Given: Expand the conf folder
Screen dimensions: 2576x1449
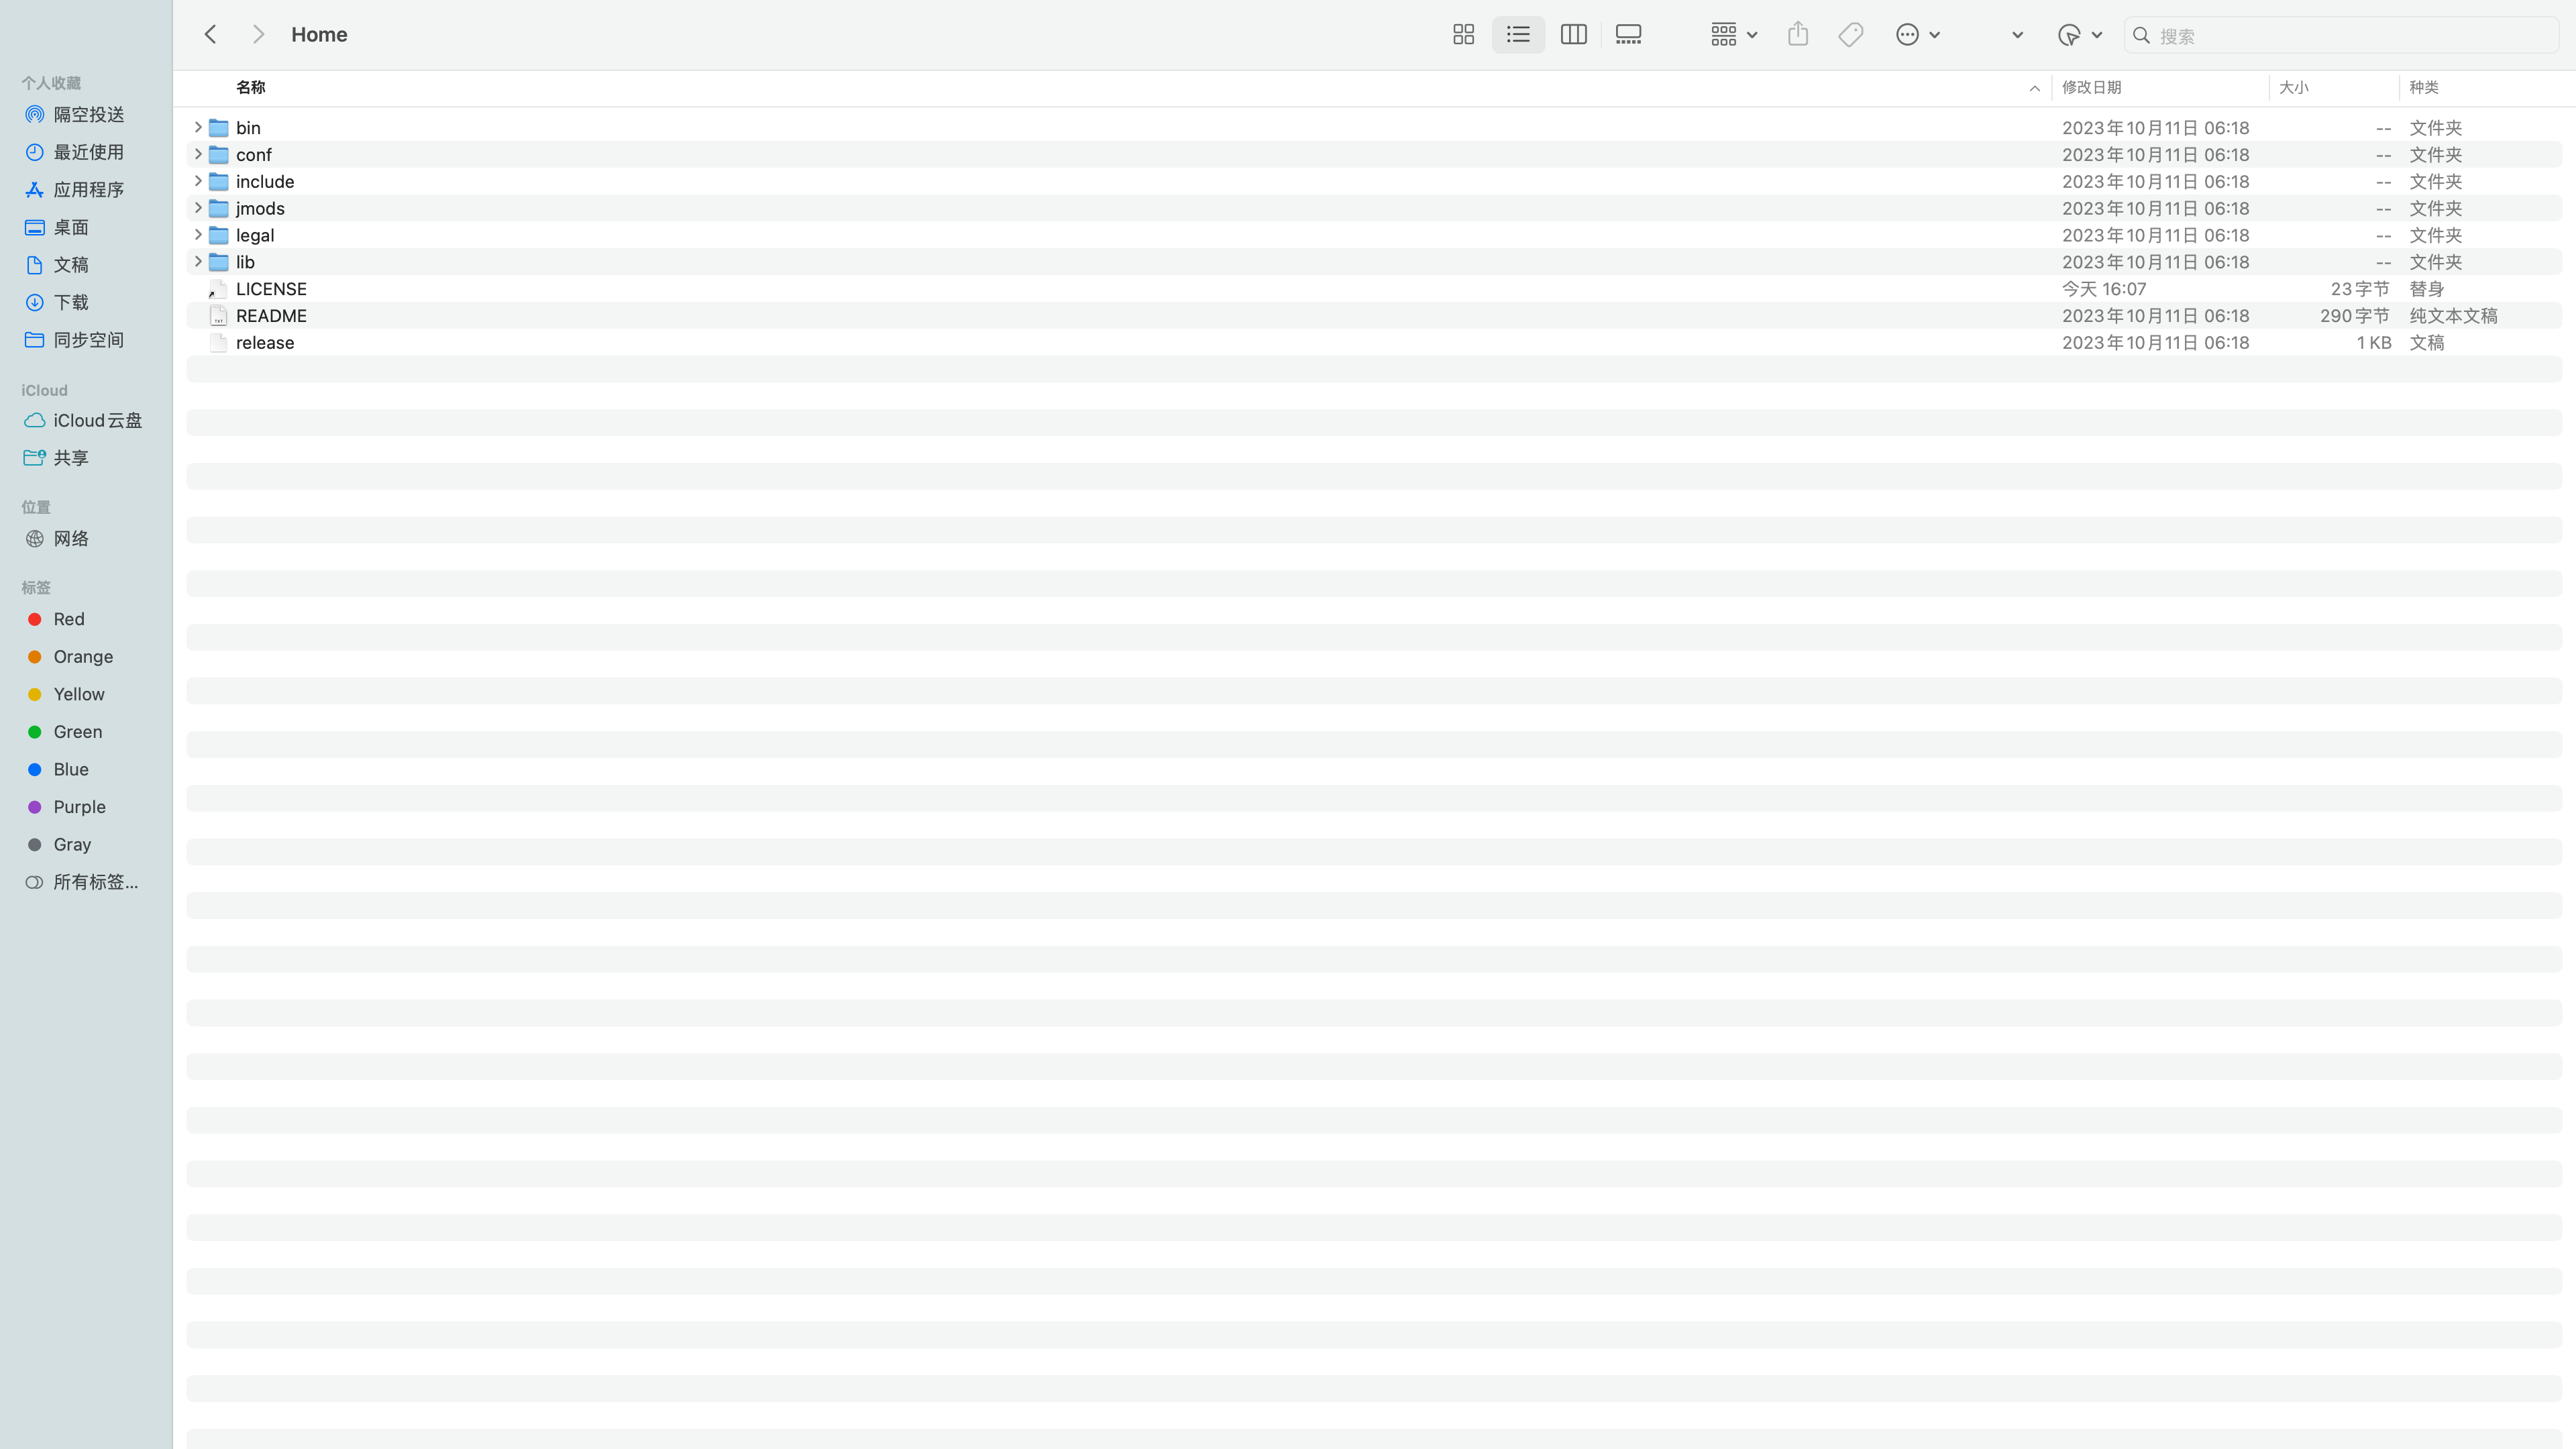Looking at the screenshot, I should [x=198, y=154].
